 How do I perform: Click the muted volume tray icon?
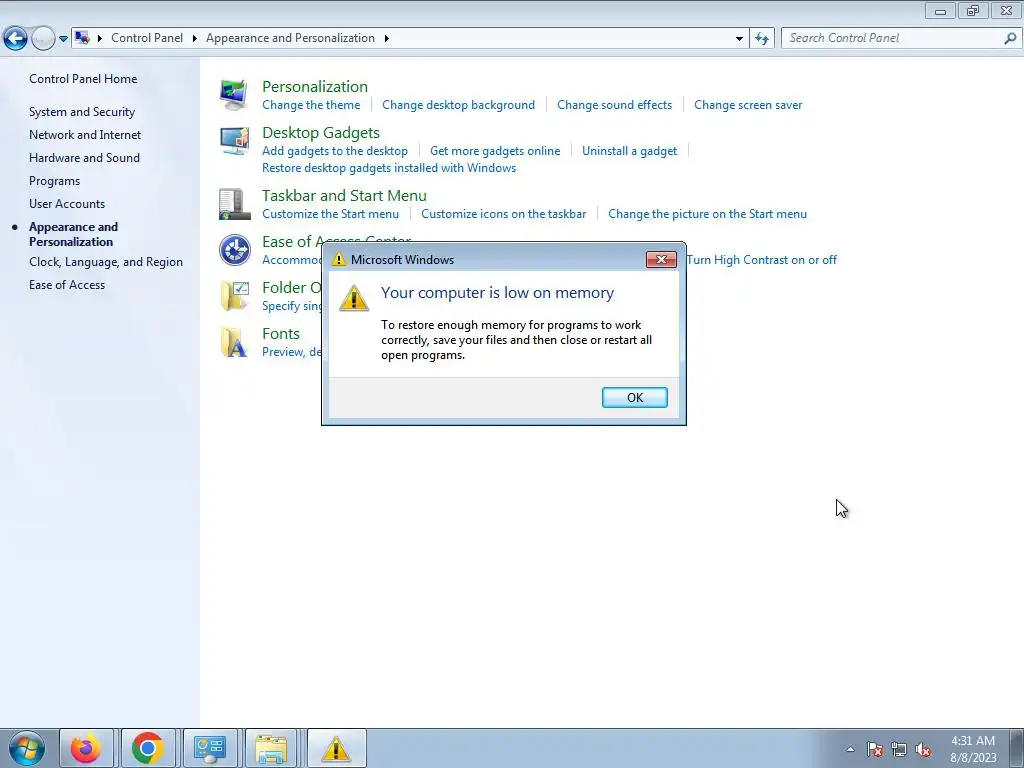coord(923,749)
